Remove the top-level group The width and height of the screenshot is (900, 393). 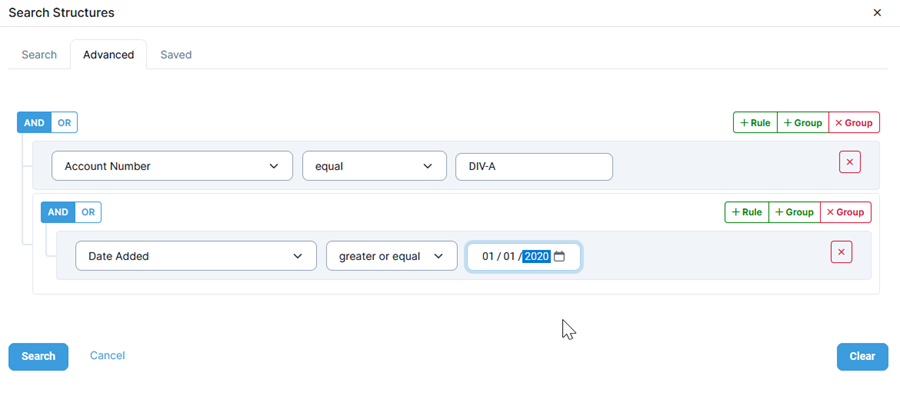(854, 123)
